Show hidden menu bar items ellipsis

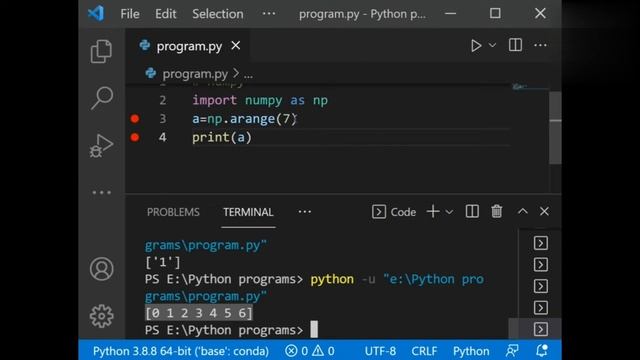point(269,14)
